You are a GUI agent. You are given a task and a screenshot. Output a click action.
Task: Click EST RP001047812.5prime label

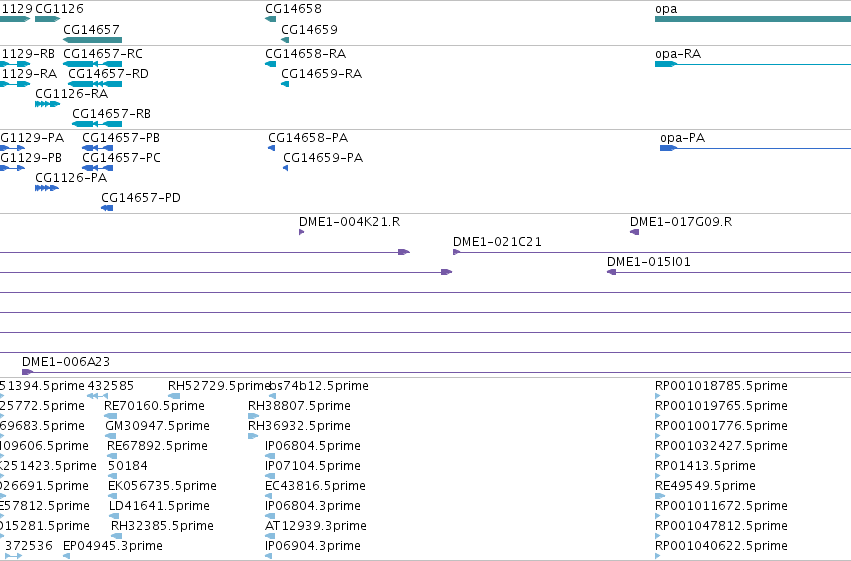(721, 526)
